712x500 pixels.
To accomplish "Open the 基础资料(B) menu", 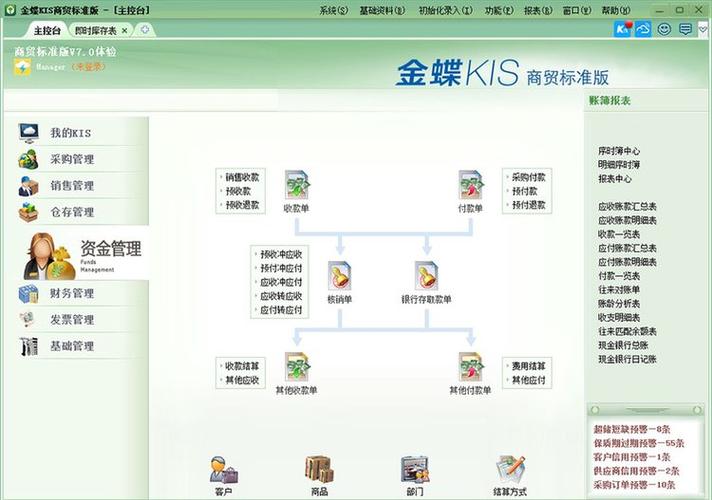I will [x=382, y=10].
